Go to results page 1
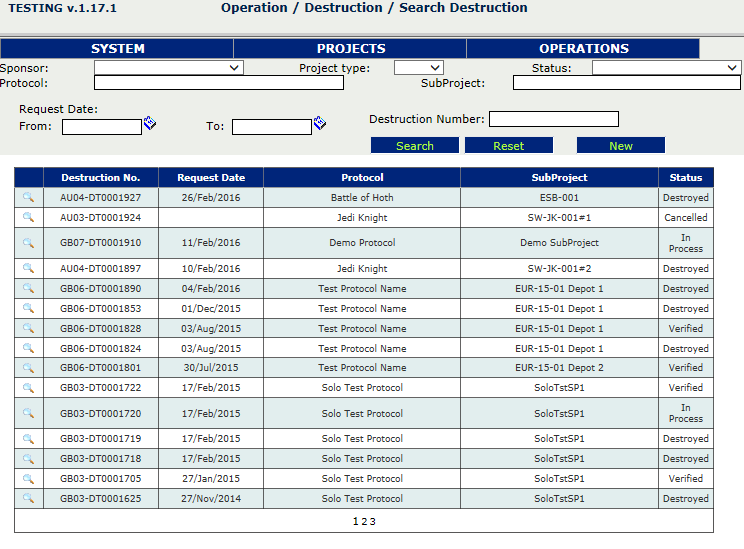 (355, 521)
